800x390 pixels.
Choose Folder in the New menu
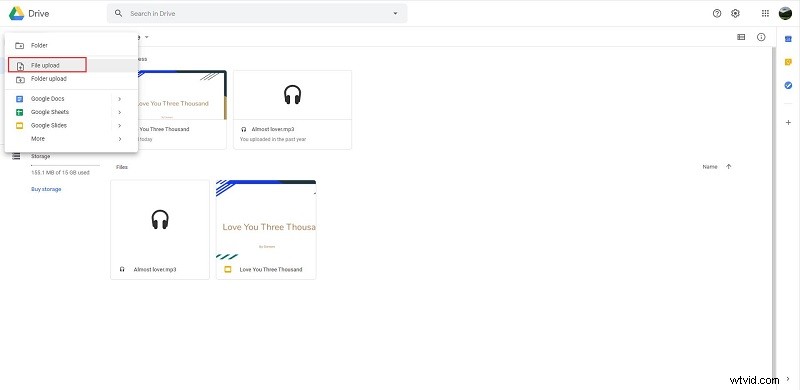71,45
